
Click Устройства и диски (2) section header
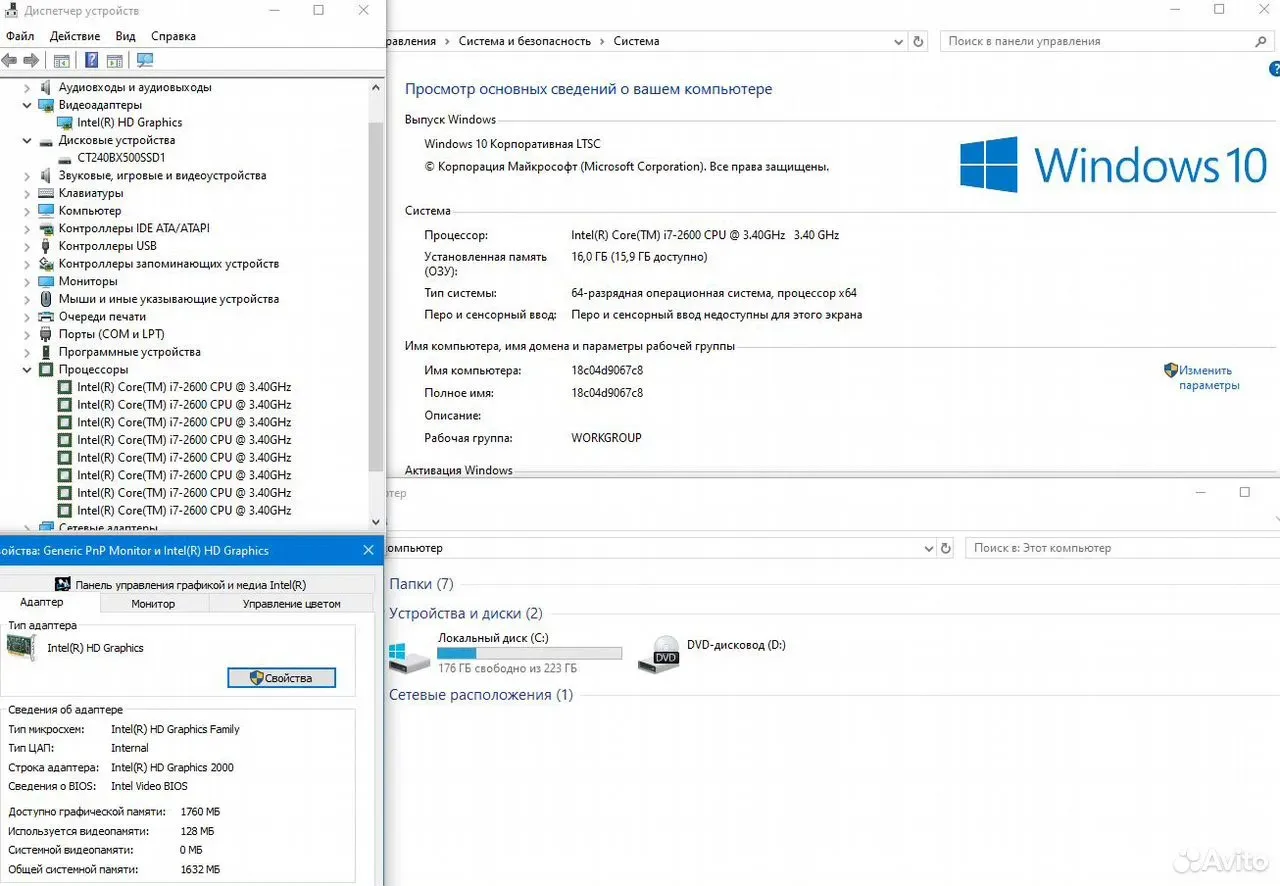[x=465, y=614]
